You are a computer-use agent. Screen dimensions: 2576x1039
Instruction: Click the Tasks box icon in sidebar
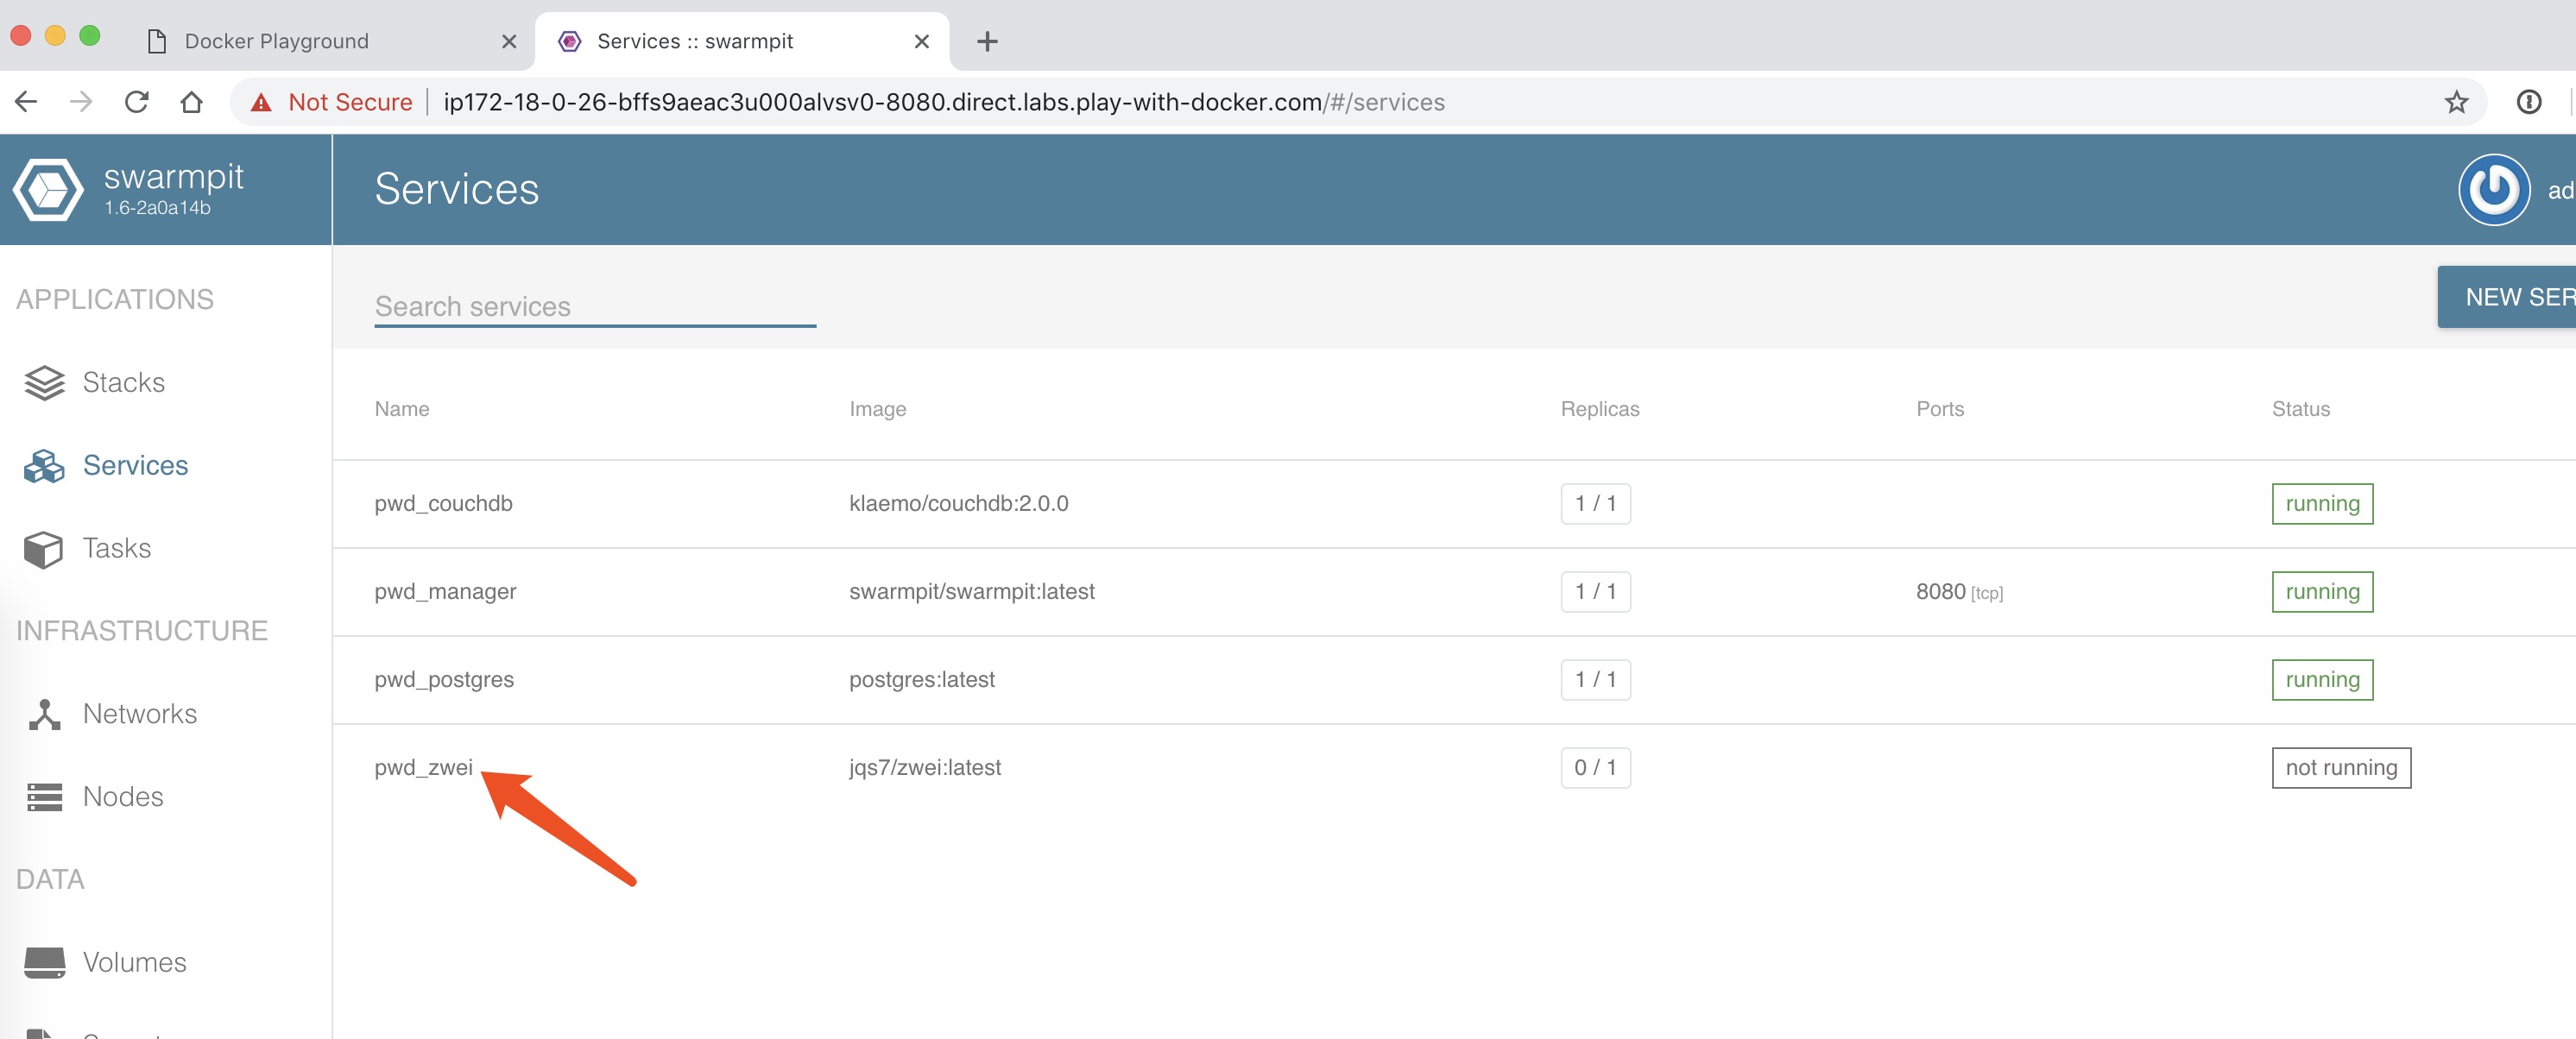tap(44, 549)
